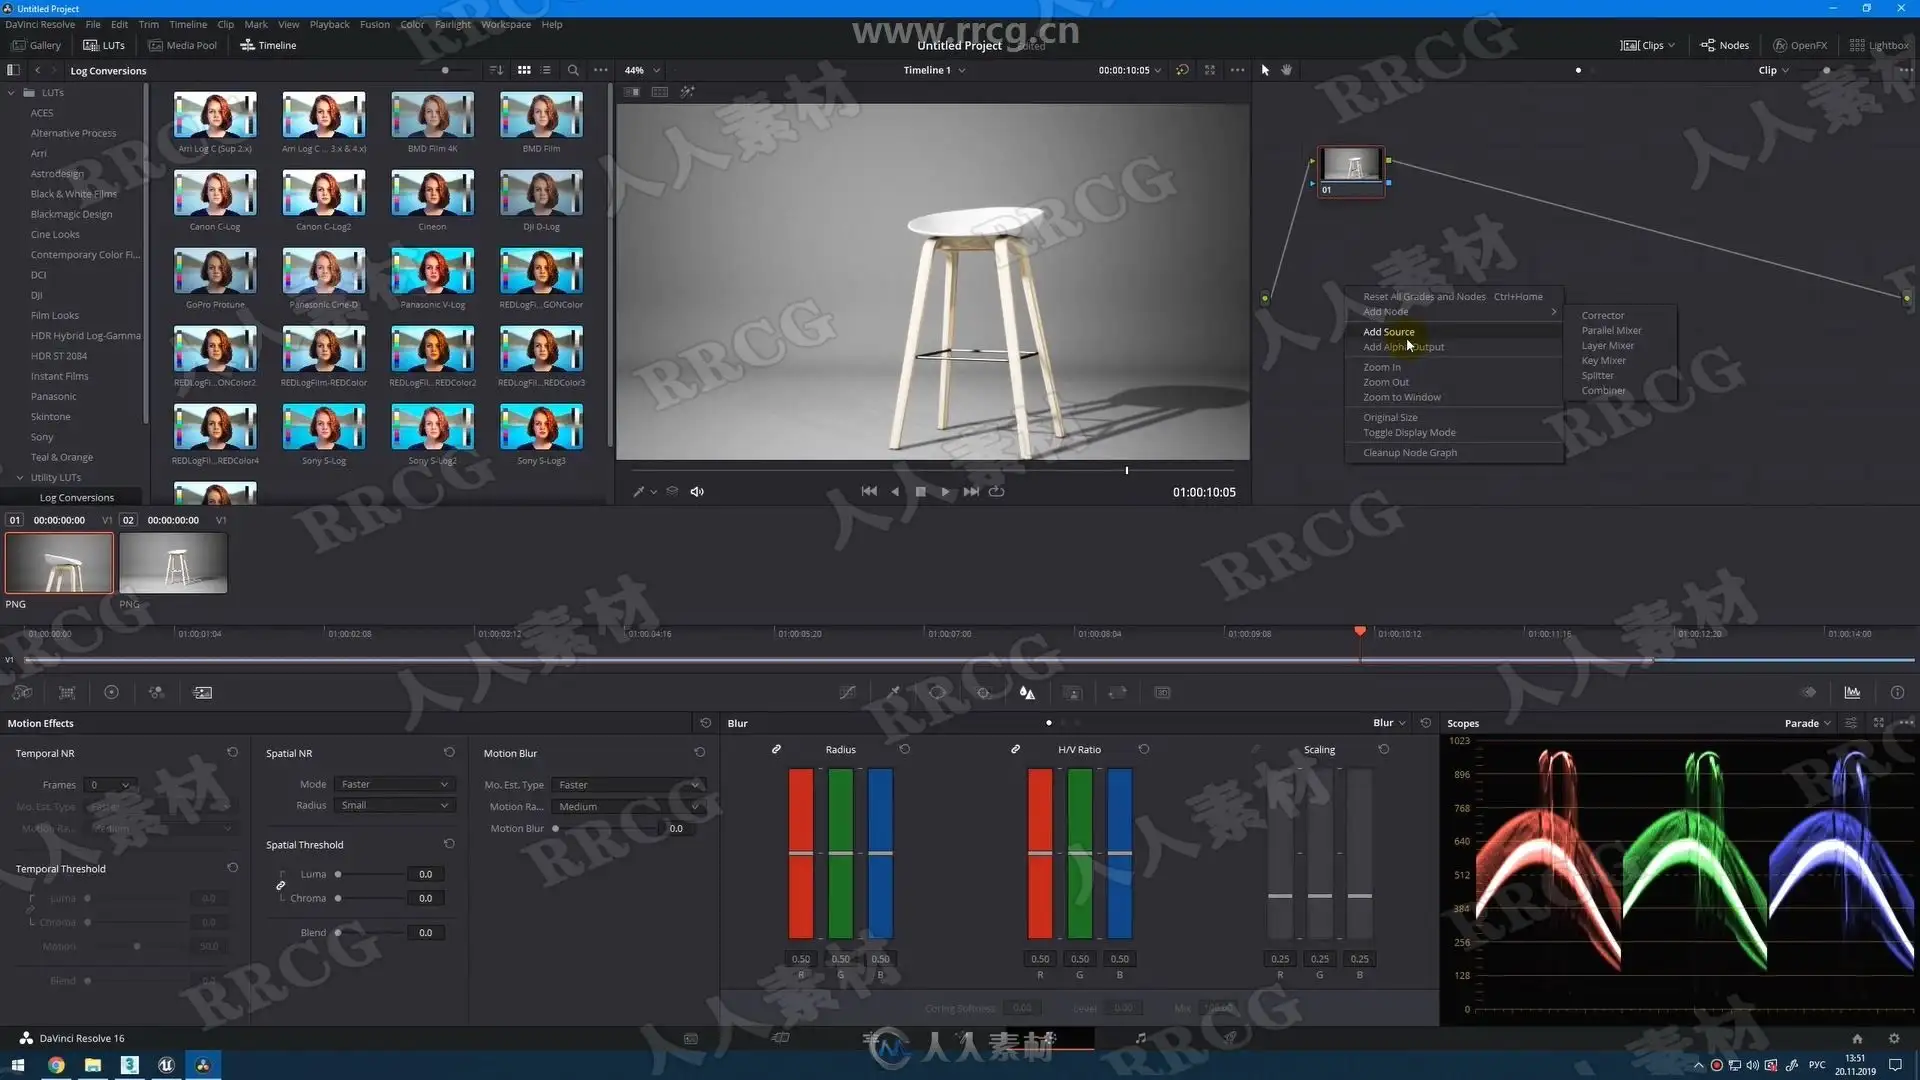
Task: Show the Scopes palette icon
Action: pos(1852,693)
